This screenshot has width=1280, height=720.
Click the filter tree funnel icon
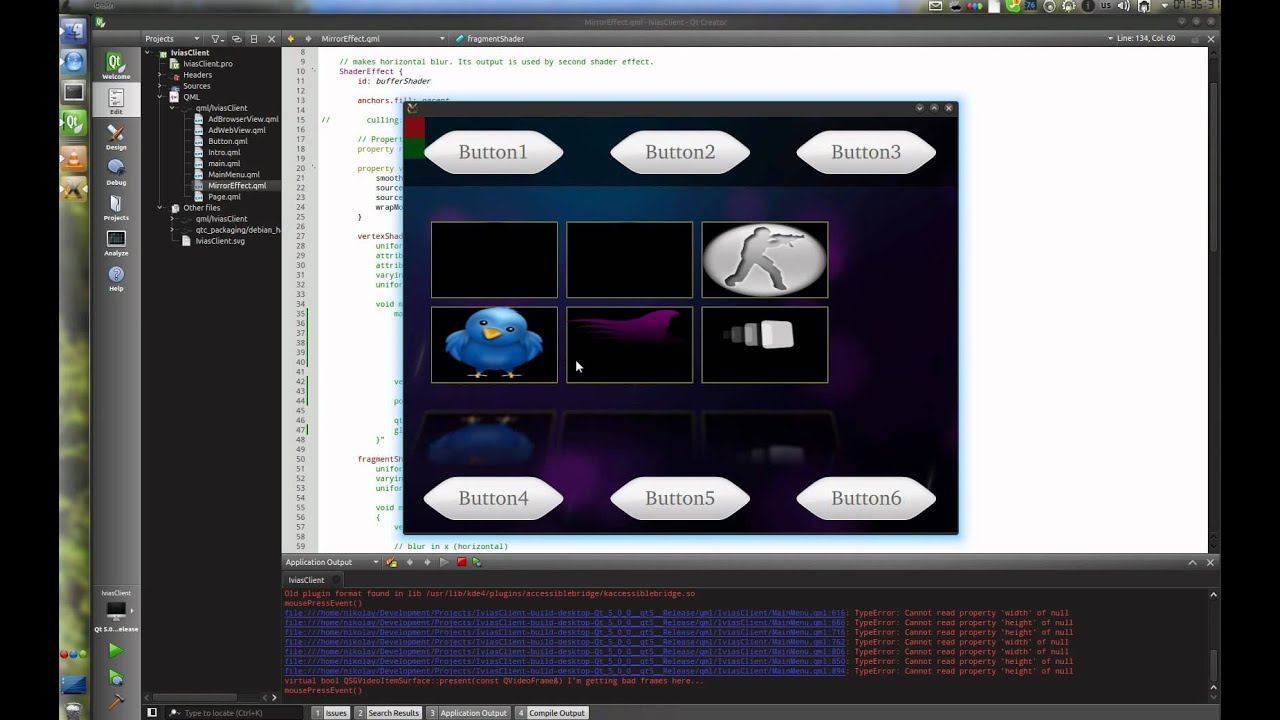pyautogui.click(x=216, y=39)
